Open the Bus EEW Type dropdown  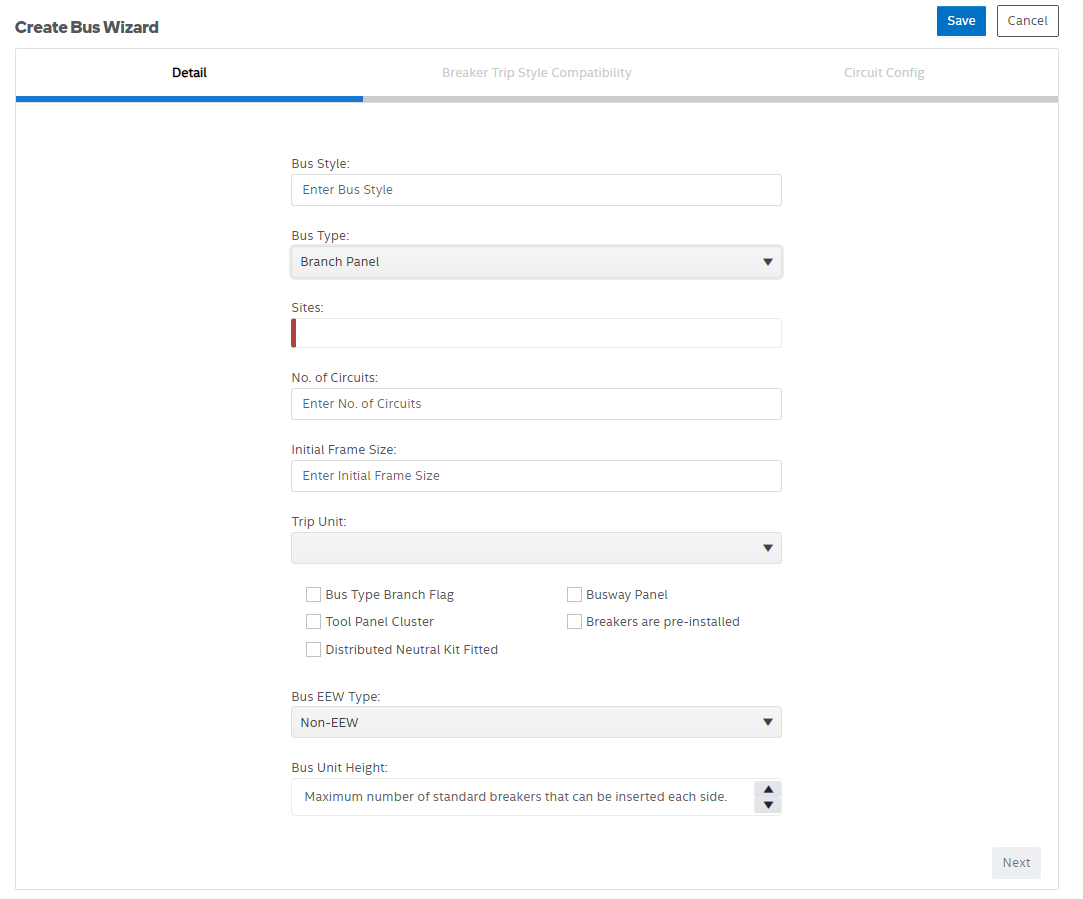(536, 722)
